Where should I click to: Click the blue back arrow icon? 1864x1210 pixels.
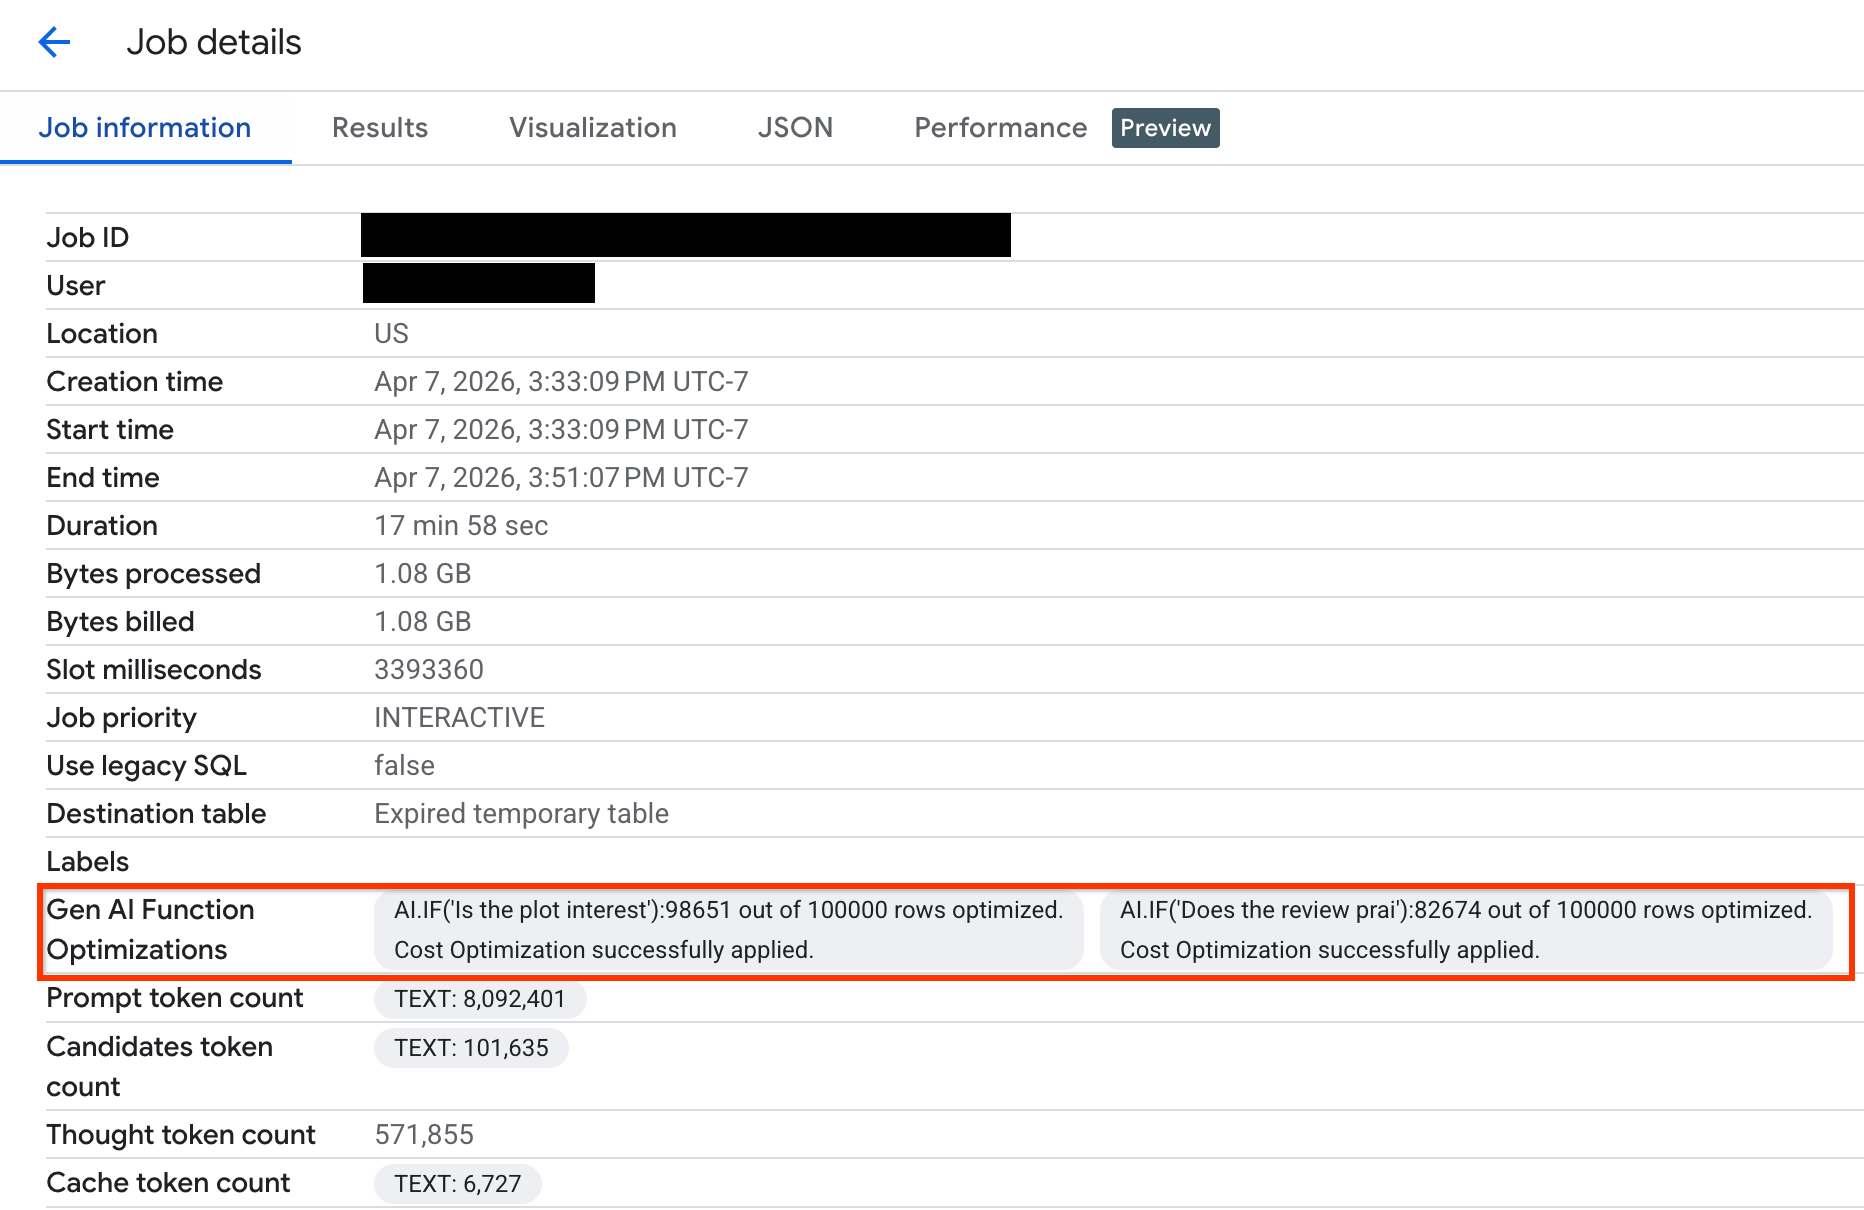click(54, 42)
